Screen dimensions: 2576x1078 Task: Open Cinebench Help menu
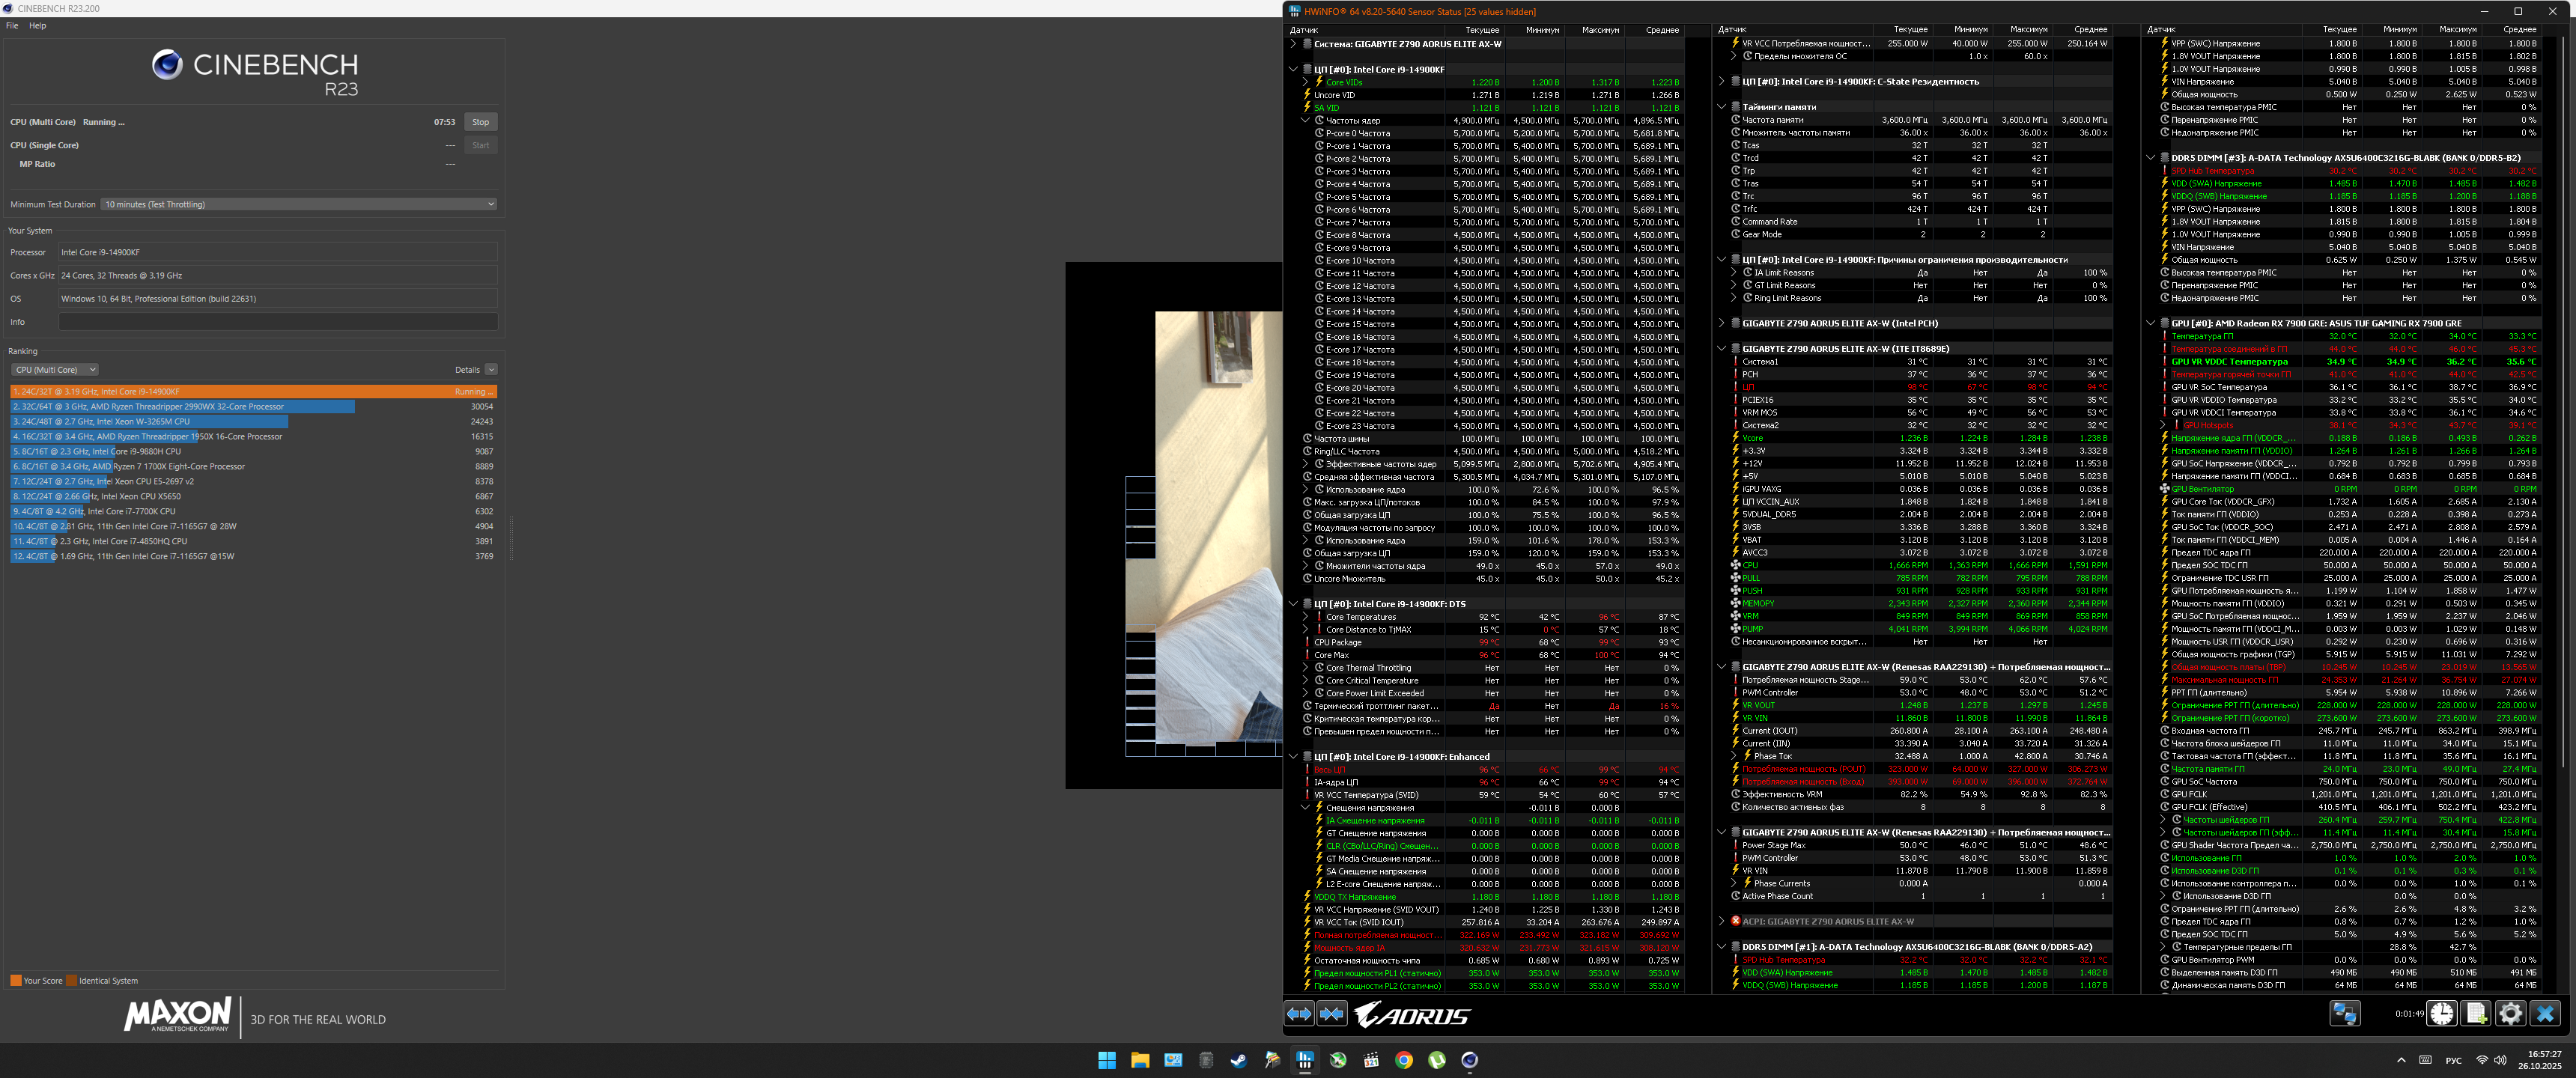(x=38, y=26)
